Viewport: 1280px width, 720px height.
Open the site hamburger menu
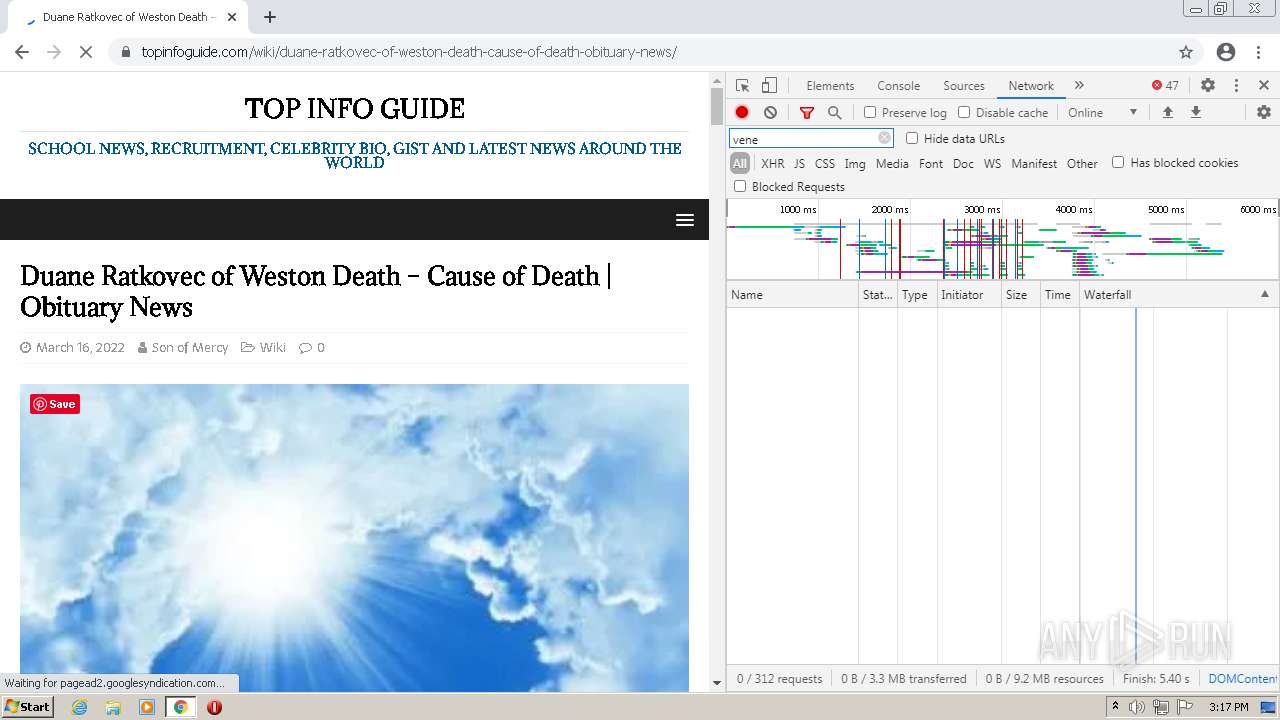coord(685,220)
